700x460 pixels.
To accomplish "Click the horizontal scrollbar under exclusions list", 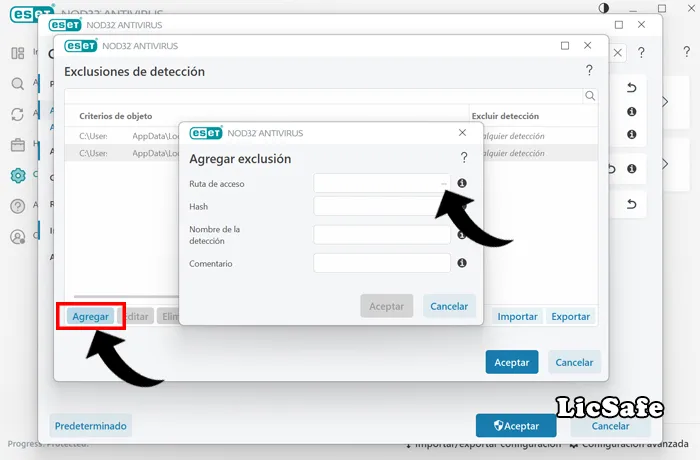I will (126, 296).
